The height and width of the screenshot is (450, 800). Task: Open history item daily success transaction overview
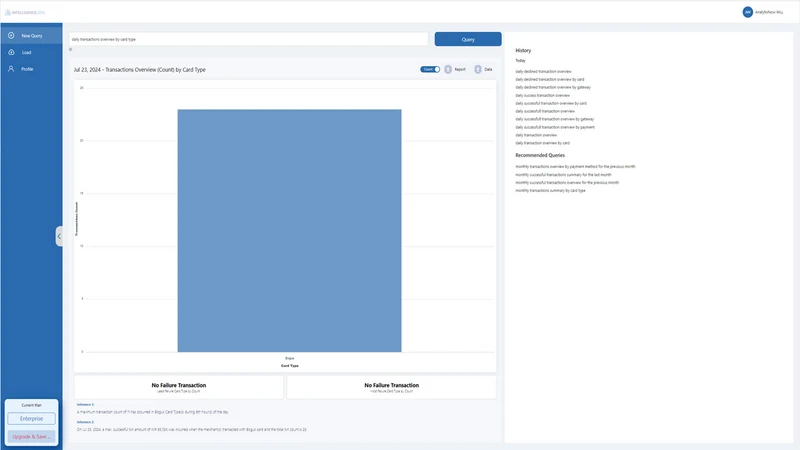pos(542,95)
